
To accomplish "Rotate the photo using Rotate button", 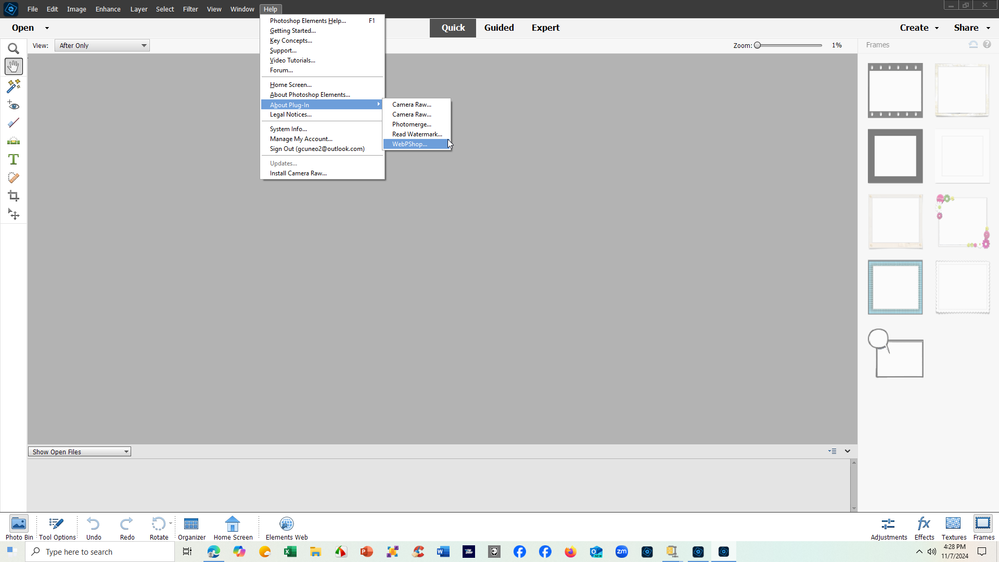I will click(x=158, y=528).
